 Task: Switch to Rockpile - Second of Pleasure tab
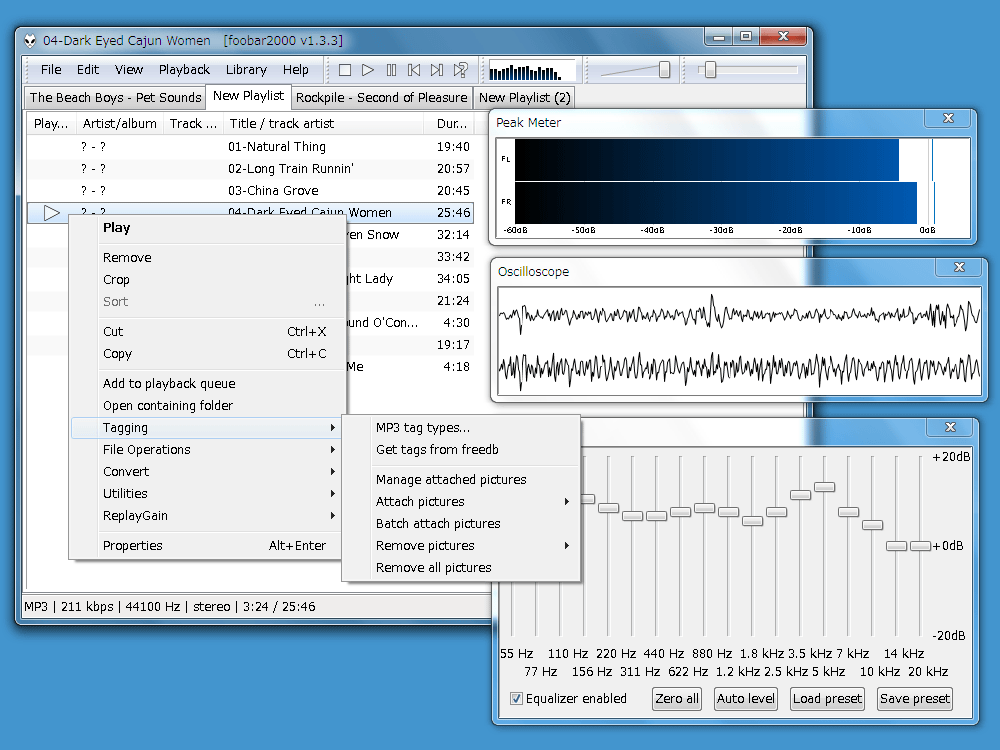pos(381,98)
